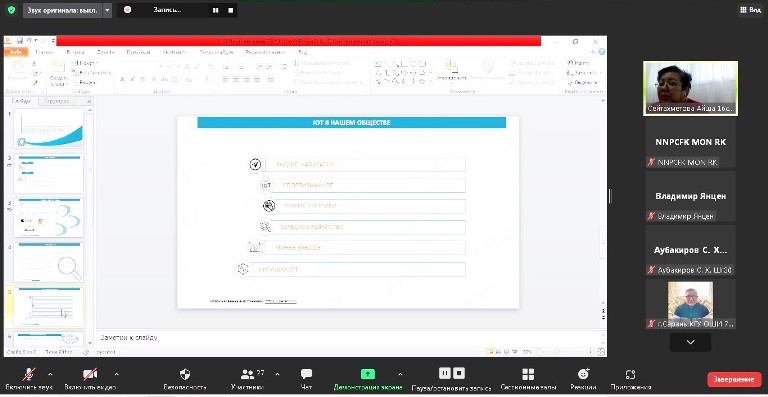
Task: Click the green Share Screen icon
Action: [368, 374]
